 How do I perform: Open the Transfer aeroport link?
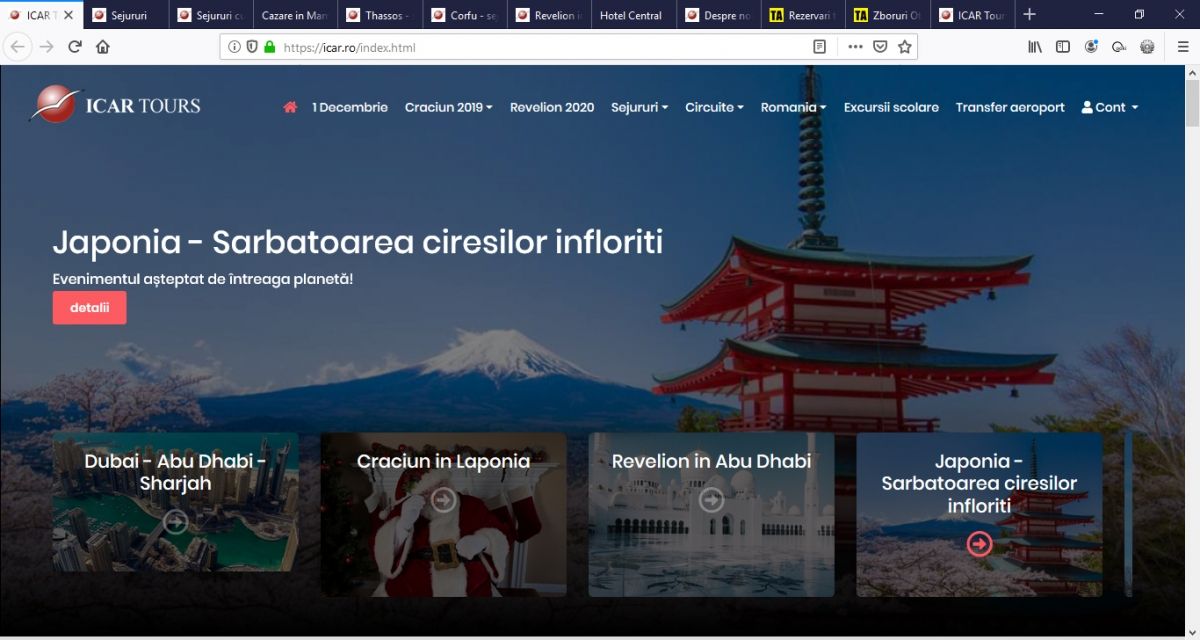click(1010, 108)
